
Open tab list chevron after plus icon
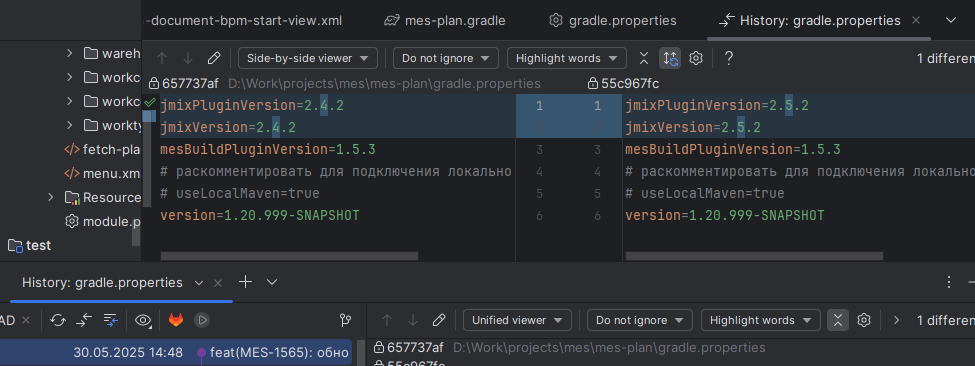[272, 282]
